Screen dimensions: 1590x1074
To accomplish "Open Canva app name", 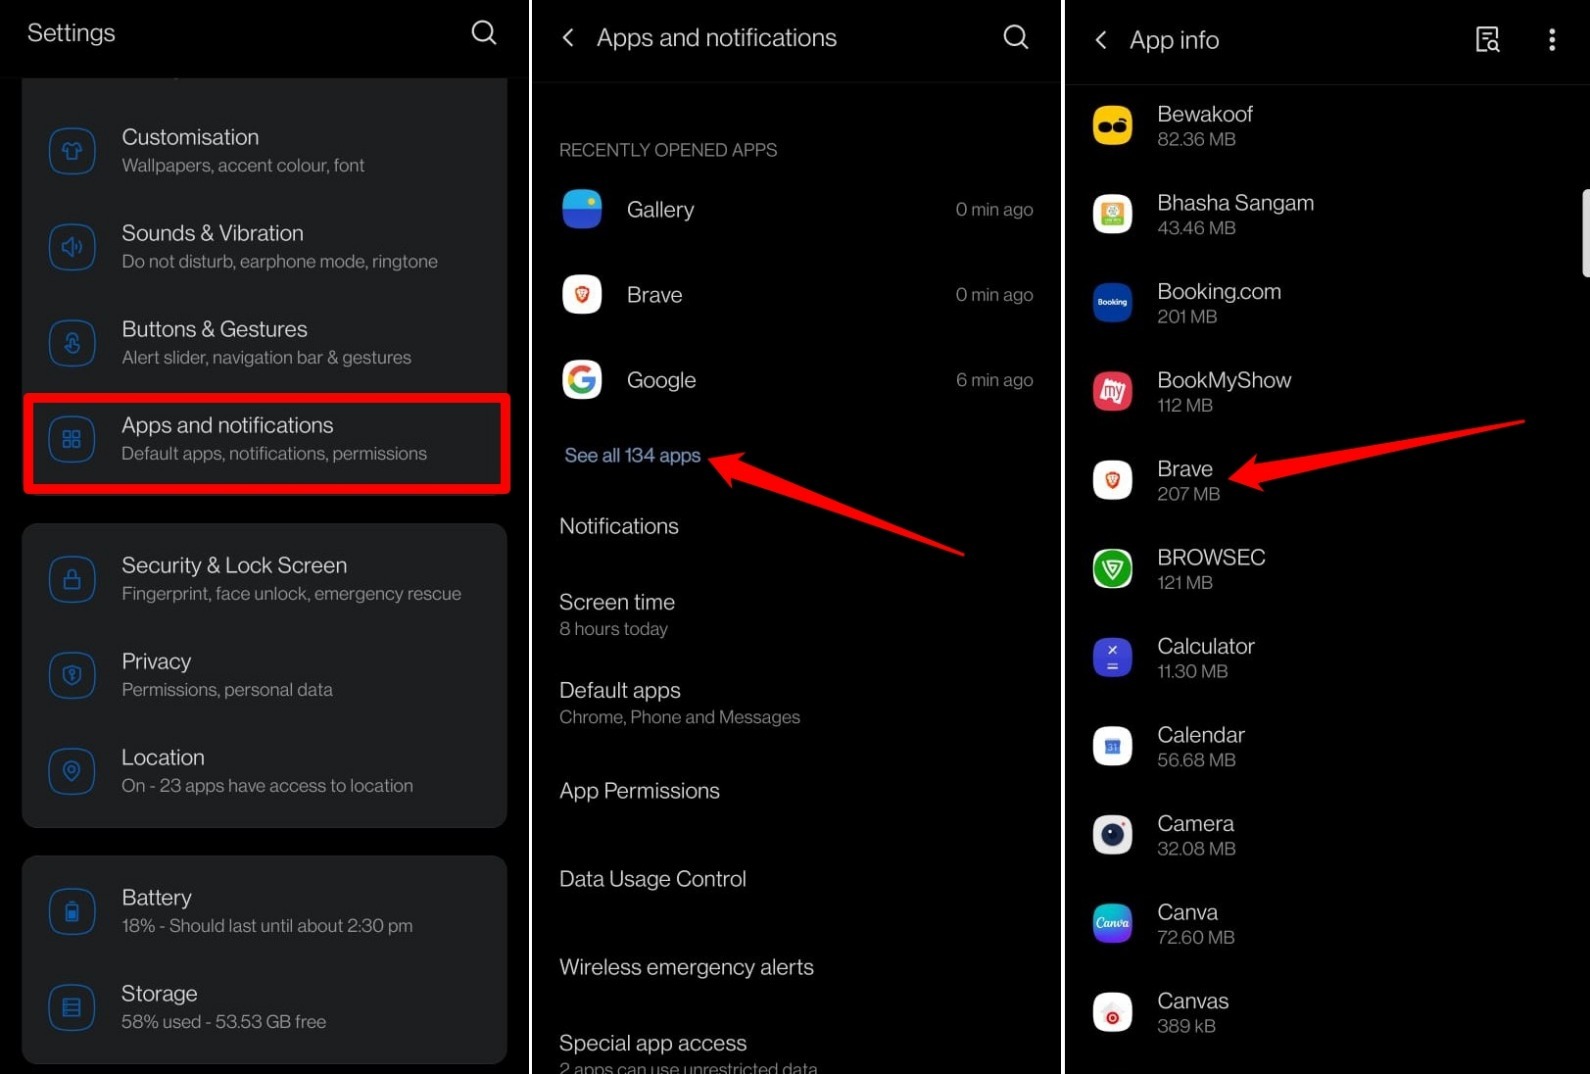I will pos(1187,912).
